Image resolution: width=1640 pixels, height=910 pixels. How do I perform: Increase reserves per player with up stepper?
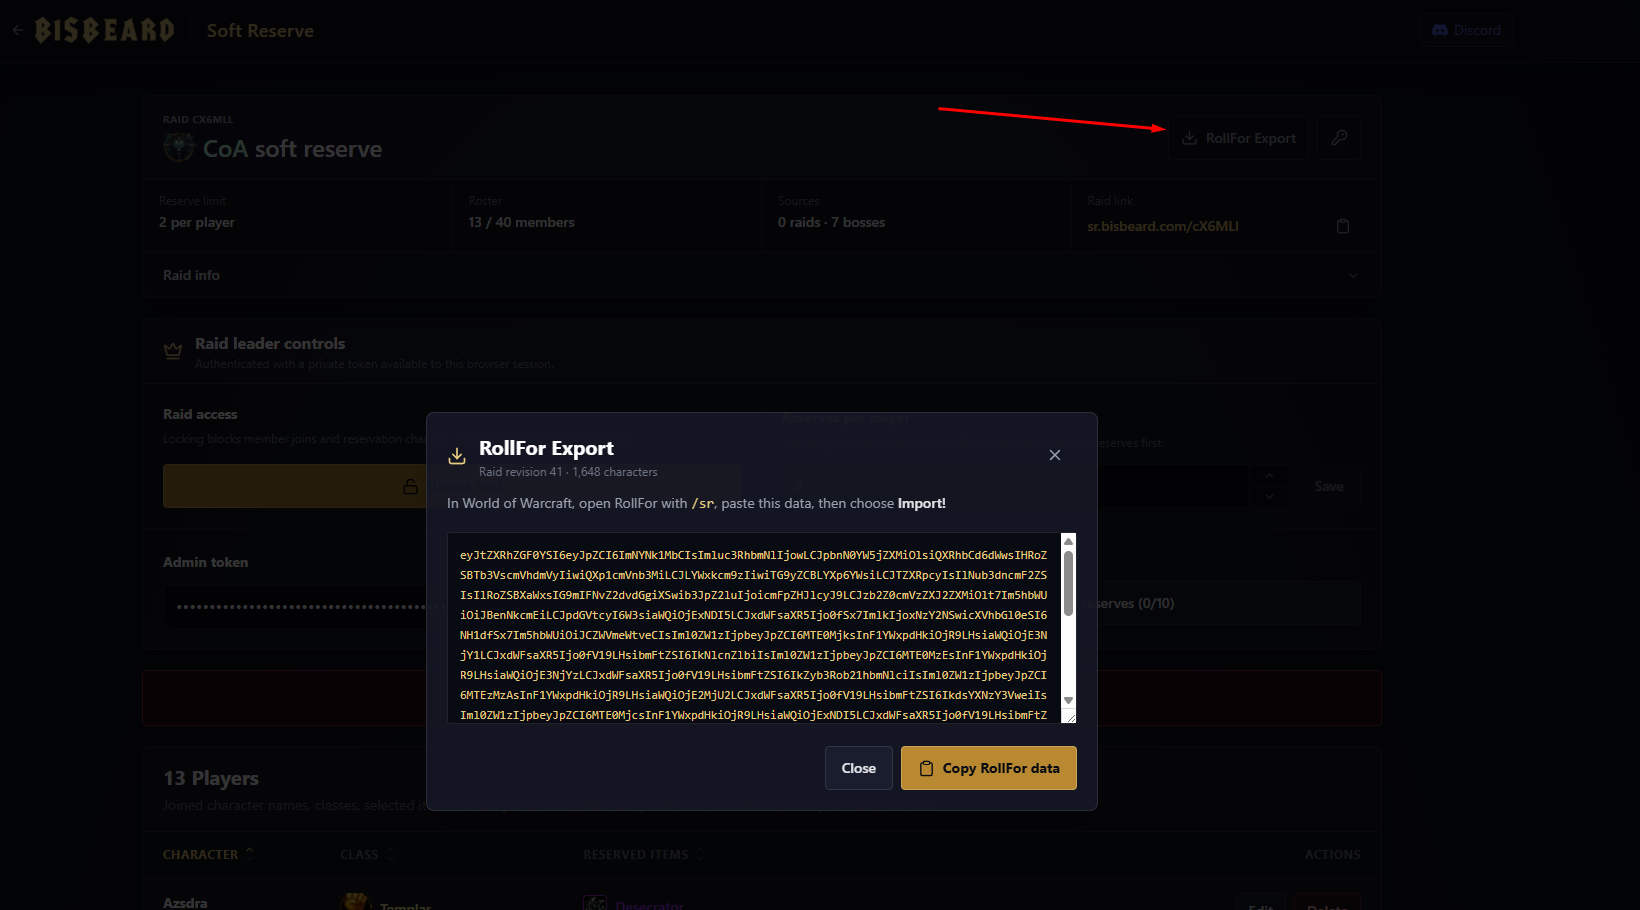point(1269,476)
